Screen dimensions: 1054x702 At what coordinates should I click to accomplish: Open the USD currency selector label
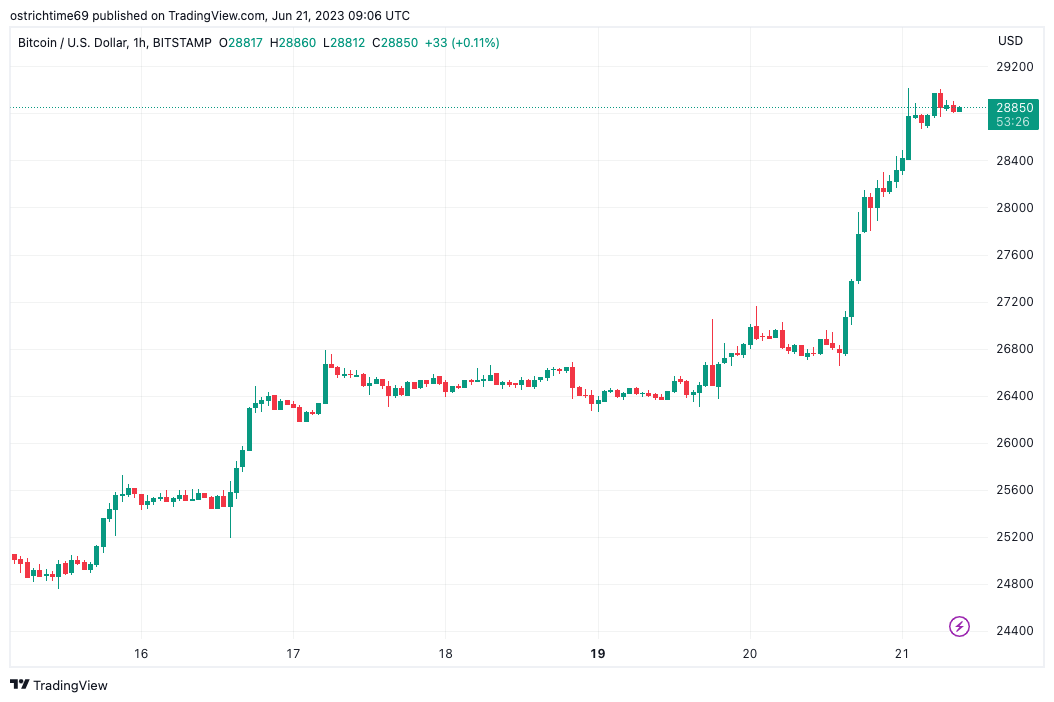point(1010,41)
